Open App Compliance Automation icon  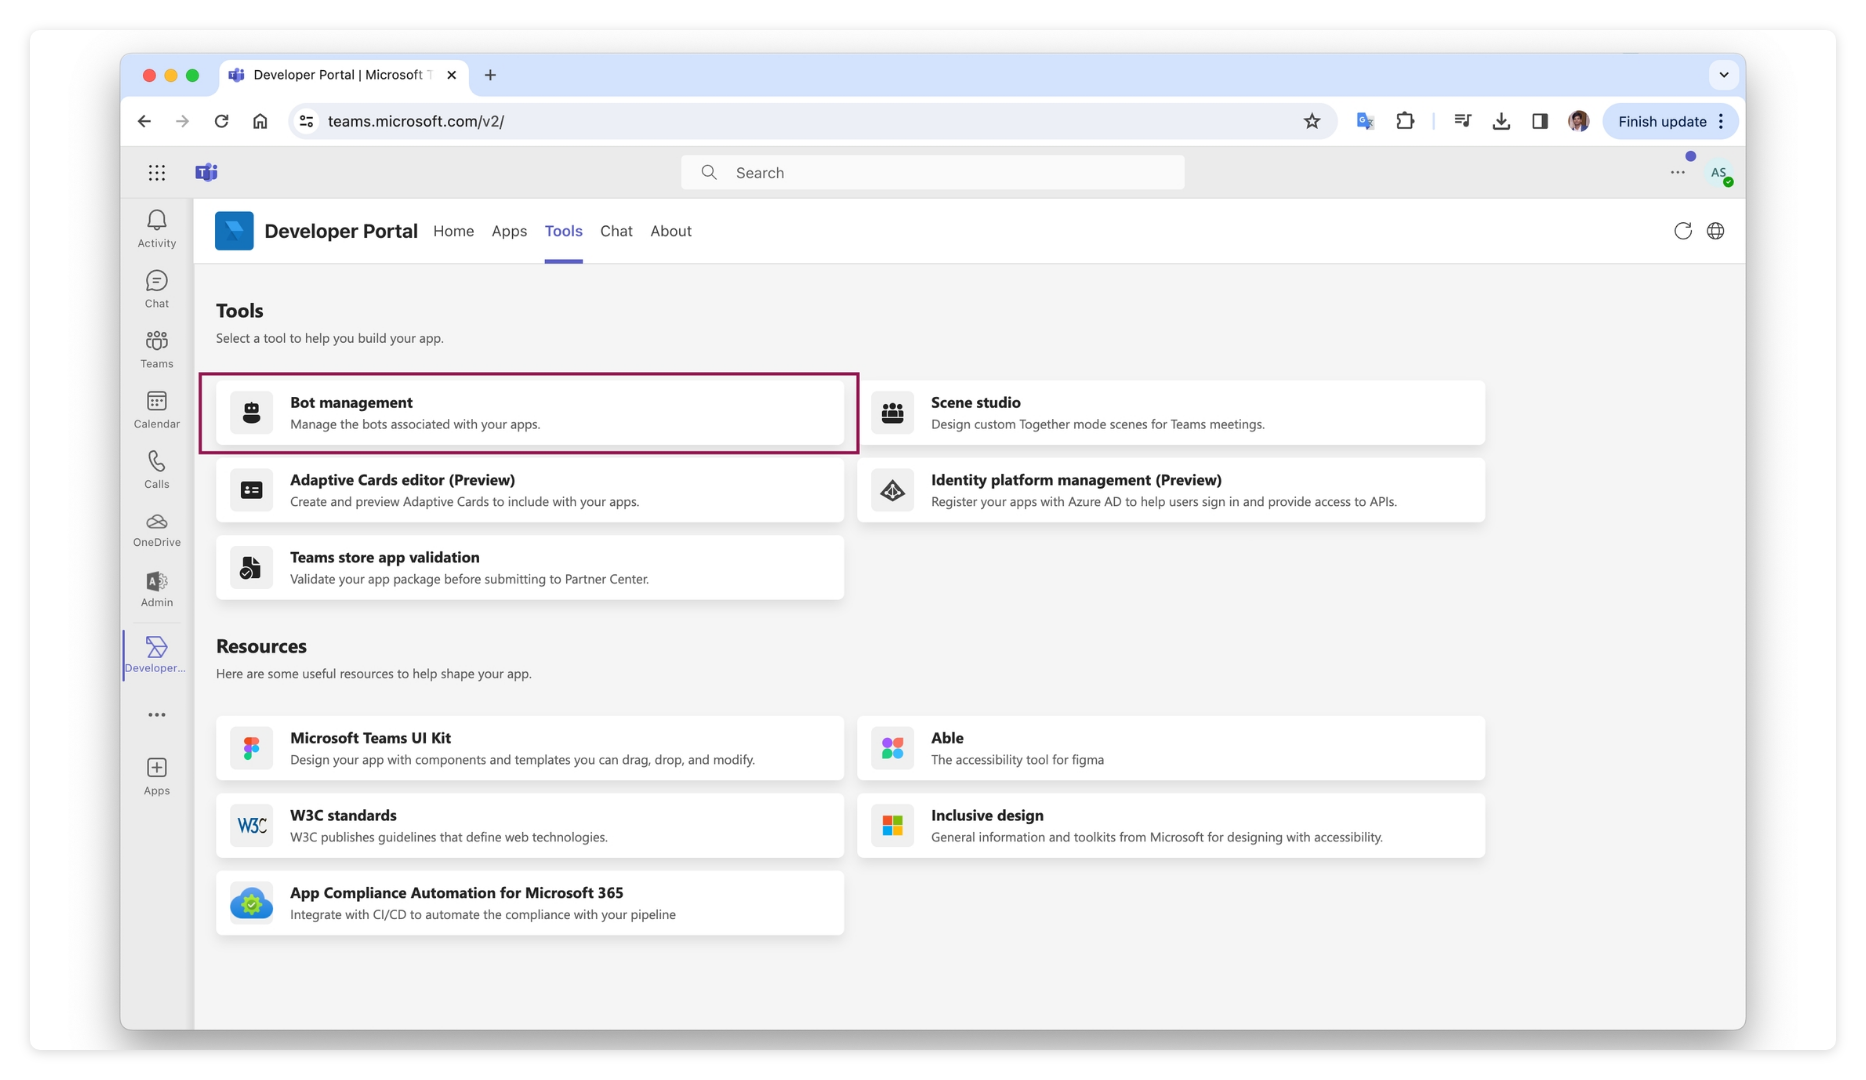click(x=251, y=903)
